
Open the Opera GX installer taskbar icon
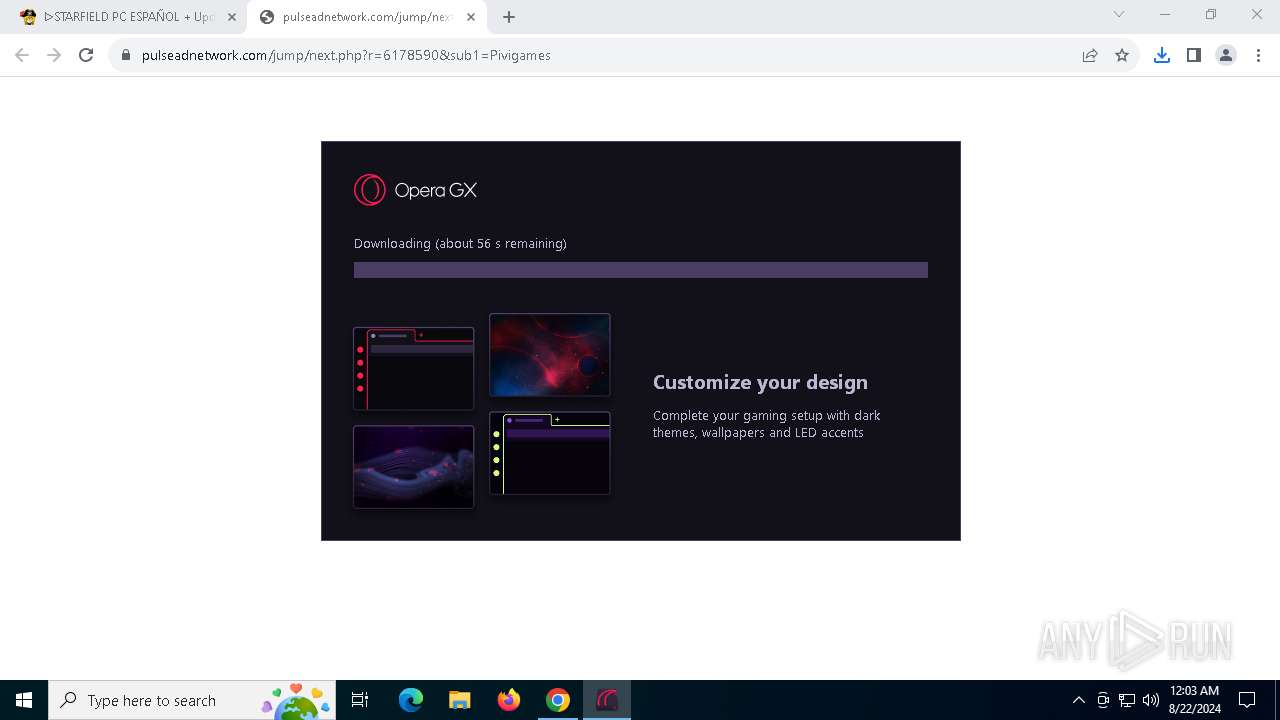click(x=607, y=700)
